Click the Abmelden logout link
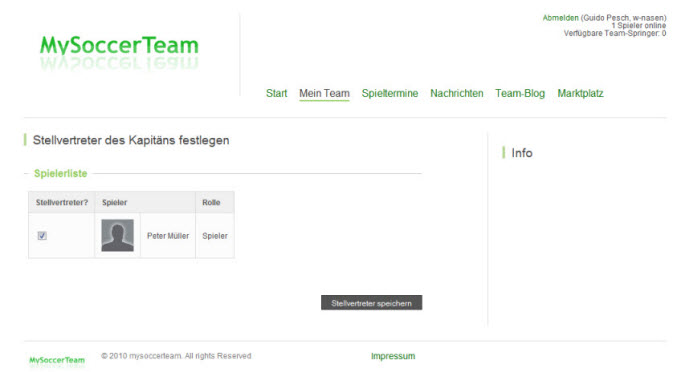 (x=560, y=18)
